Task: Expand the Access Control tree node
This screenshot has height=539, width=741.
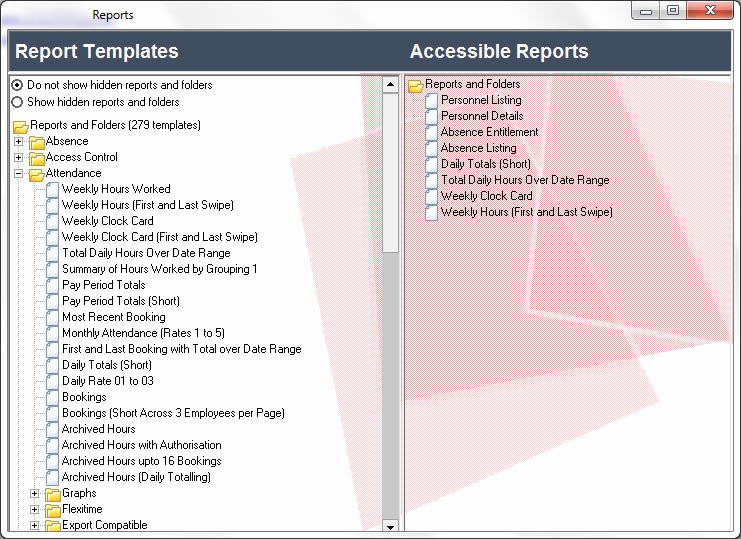Action: tap(18, 158)
